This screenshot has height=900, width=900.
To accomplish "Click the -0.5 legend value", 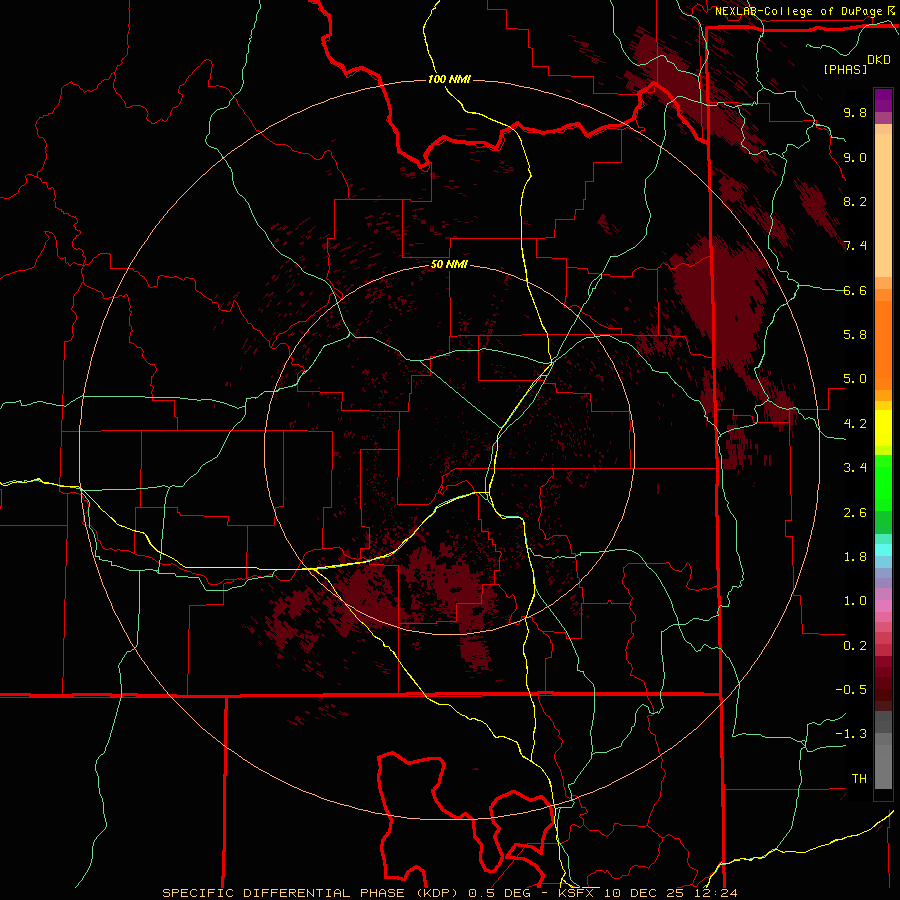I will point(851,690).
